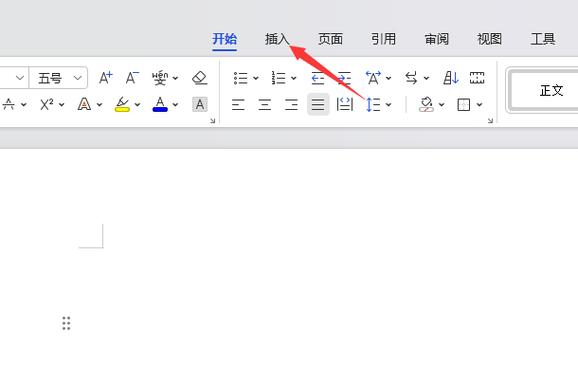
Task: Open the sort icon
Action: coord(450,78)
